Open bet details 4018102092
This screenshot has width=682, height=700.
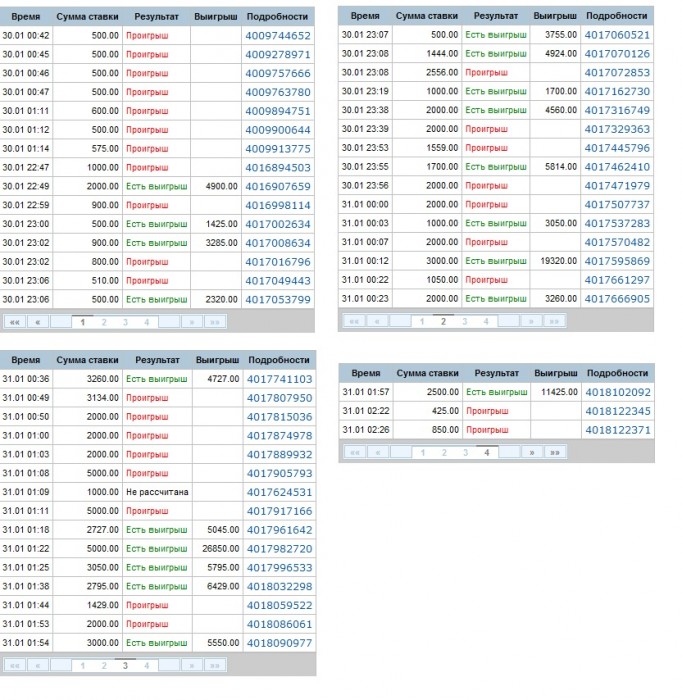[618, 392]
